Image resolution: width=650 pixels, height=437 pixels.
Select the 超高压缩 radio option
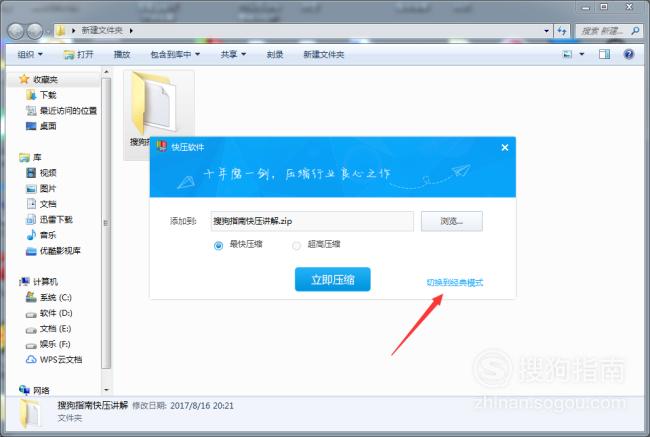point(296,245)
